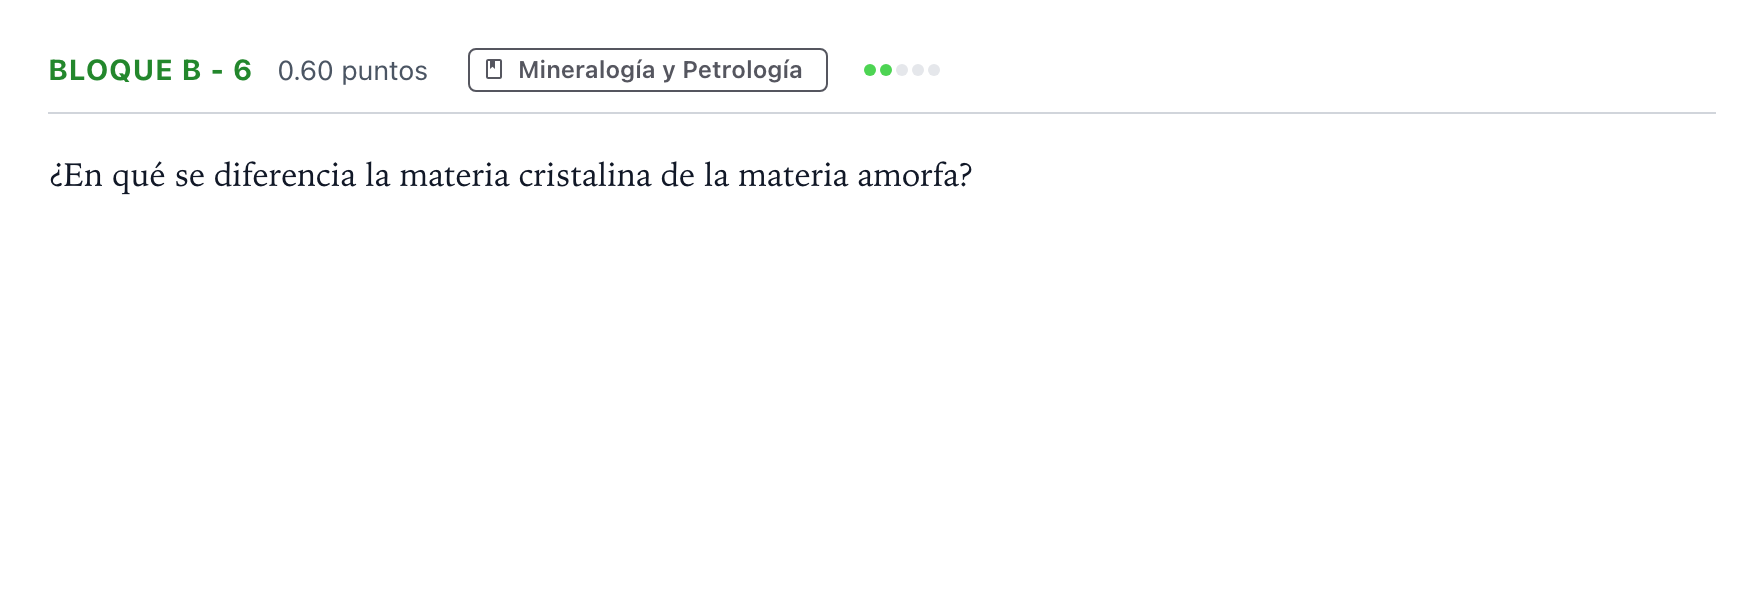Click the second green difficulty dot
Screen dimensions: 1764x614
coord(886,70)
